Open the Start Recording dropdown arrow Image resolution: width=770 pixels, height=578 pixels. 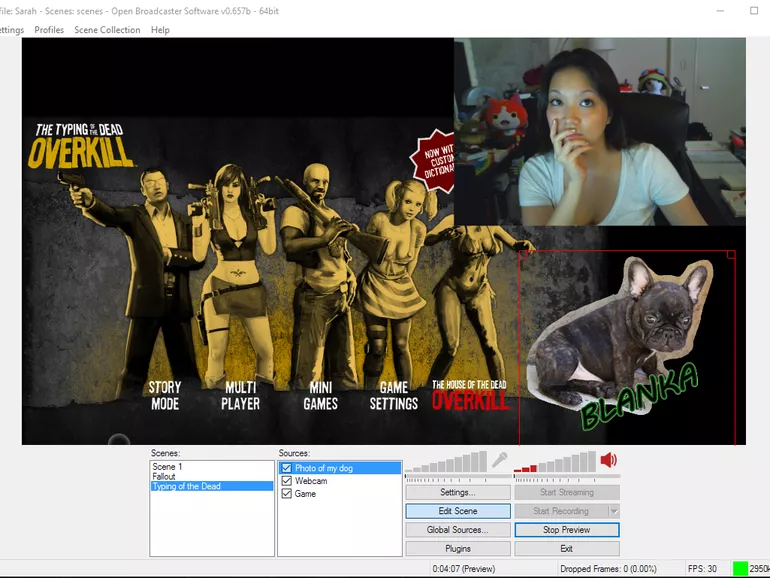pyautogui.click(x=614, y=511)
